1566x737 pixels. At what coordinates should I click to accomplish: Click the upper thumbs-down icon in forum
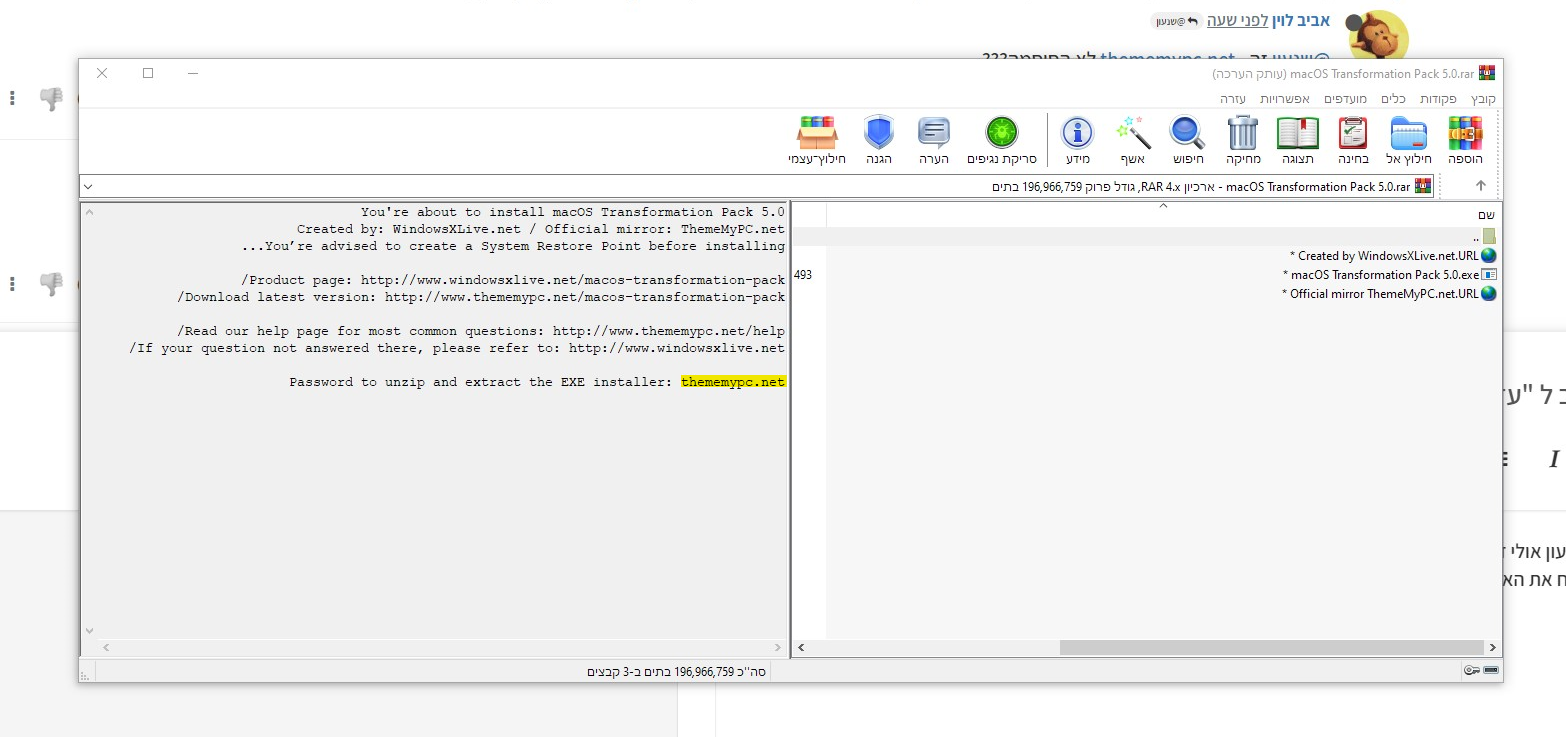tap(51, 98)
